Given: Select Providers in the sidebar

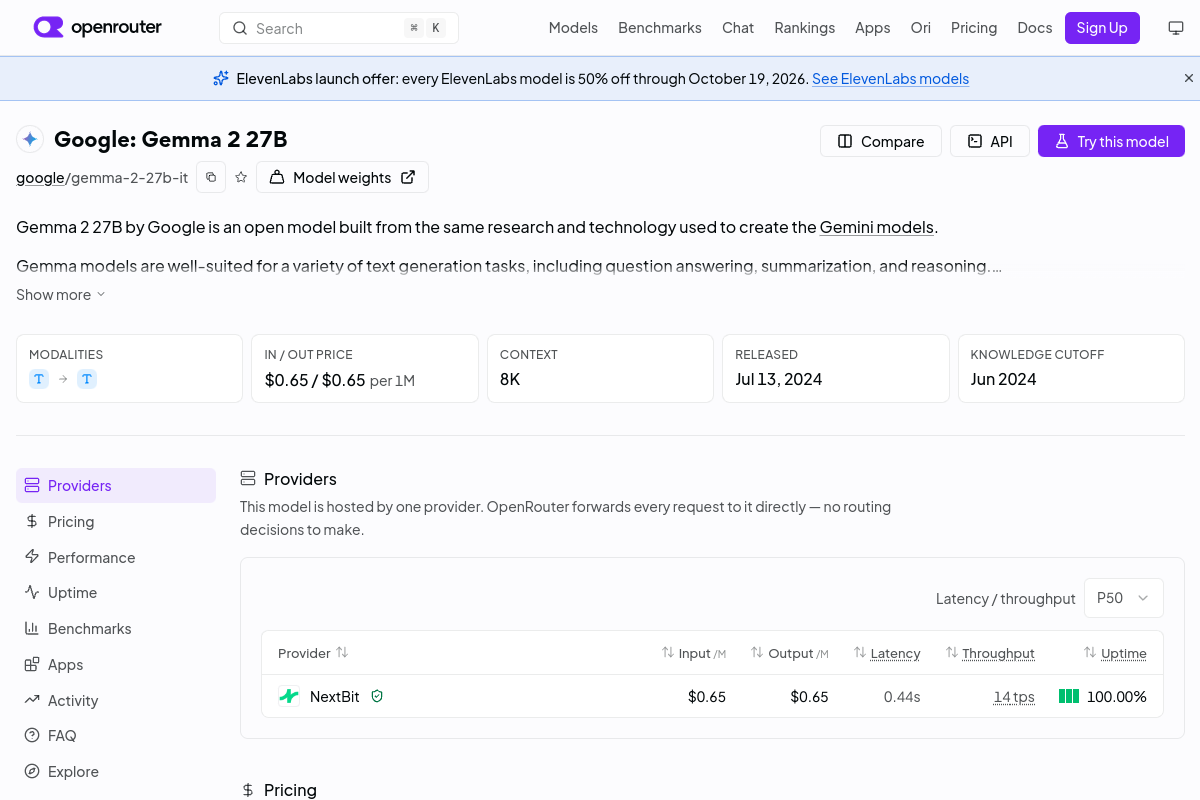Looking at the screenshot, I should coord(116,485).
